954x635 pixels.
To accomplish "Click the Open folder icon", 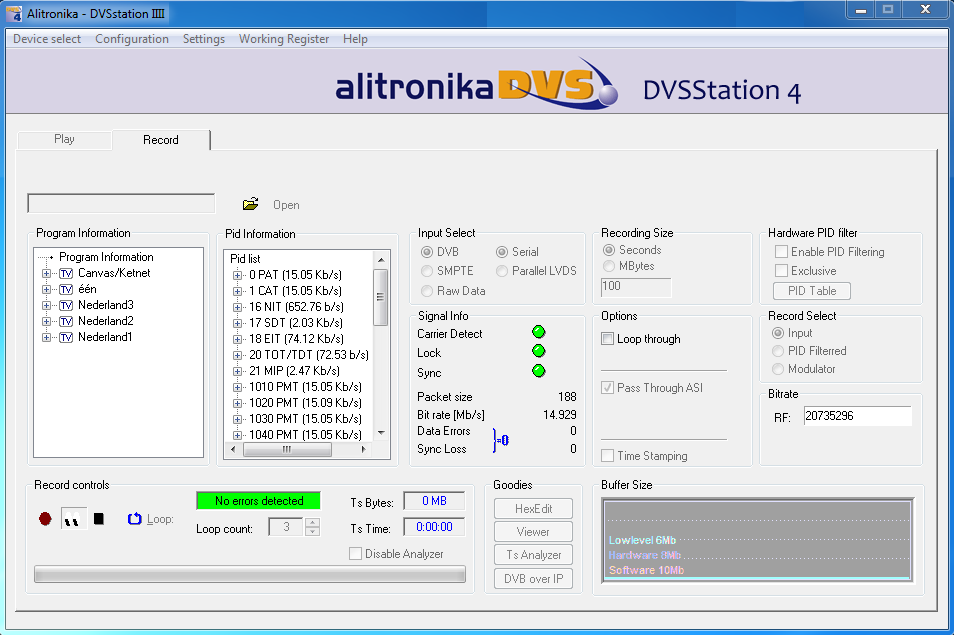I will point(250,204).
